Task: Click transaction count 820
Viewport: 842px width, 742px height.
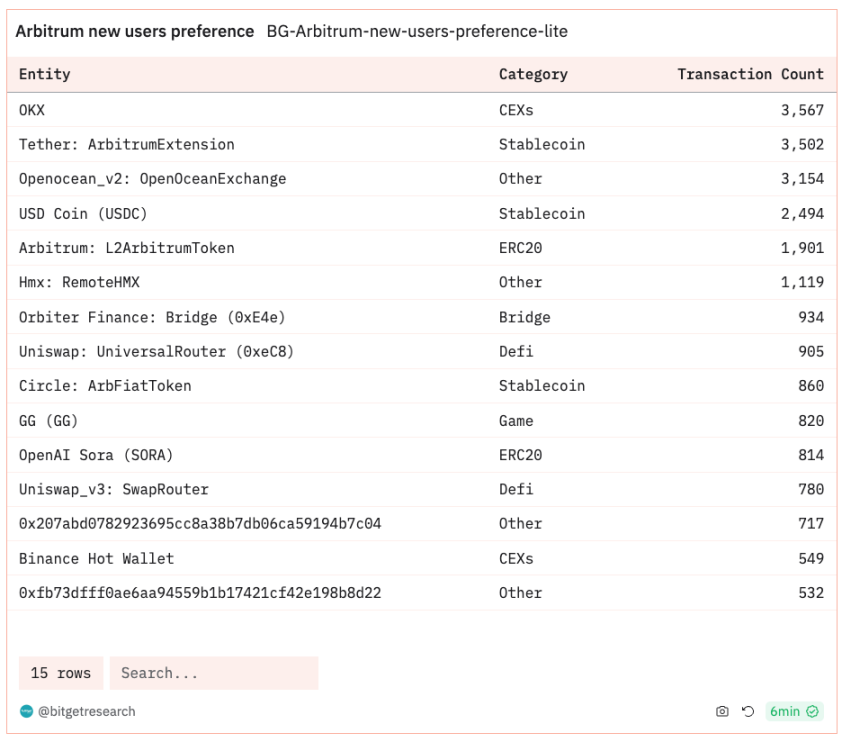Action: [811, 421]
